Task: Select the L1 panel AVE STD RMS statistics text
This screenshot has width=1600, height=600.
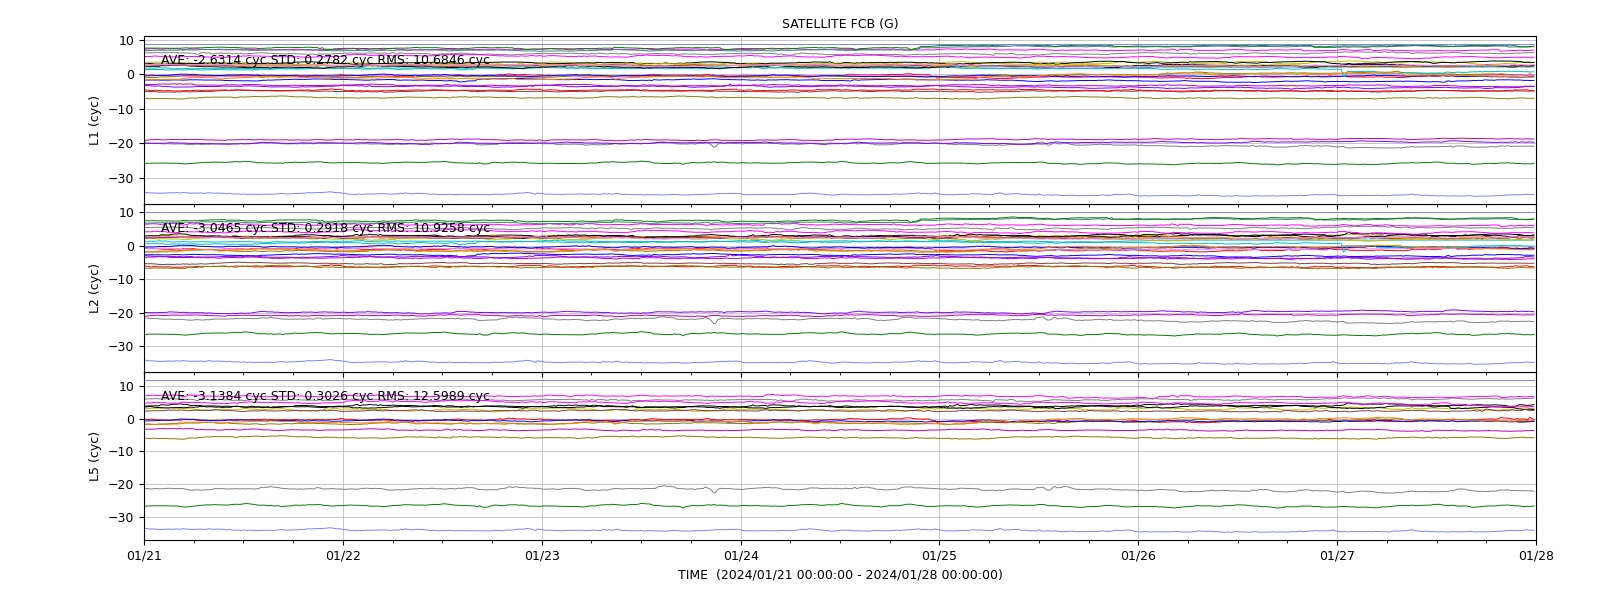Action: coord(325,60)
